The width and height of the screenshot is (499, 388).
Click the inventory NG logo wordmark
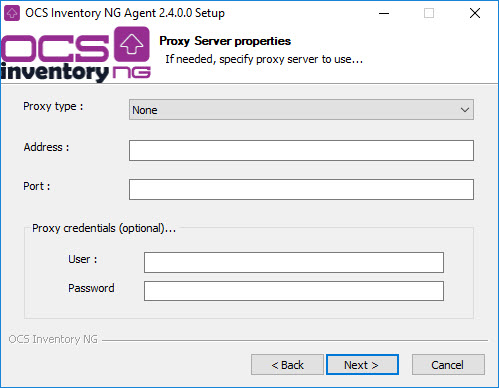(76, 72)
